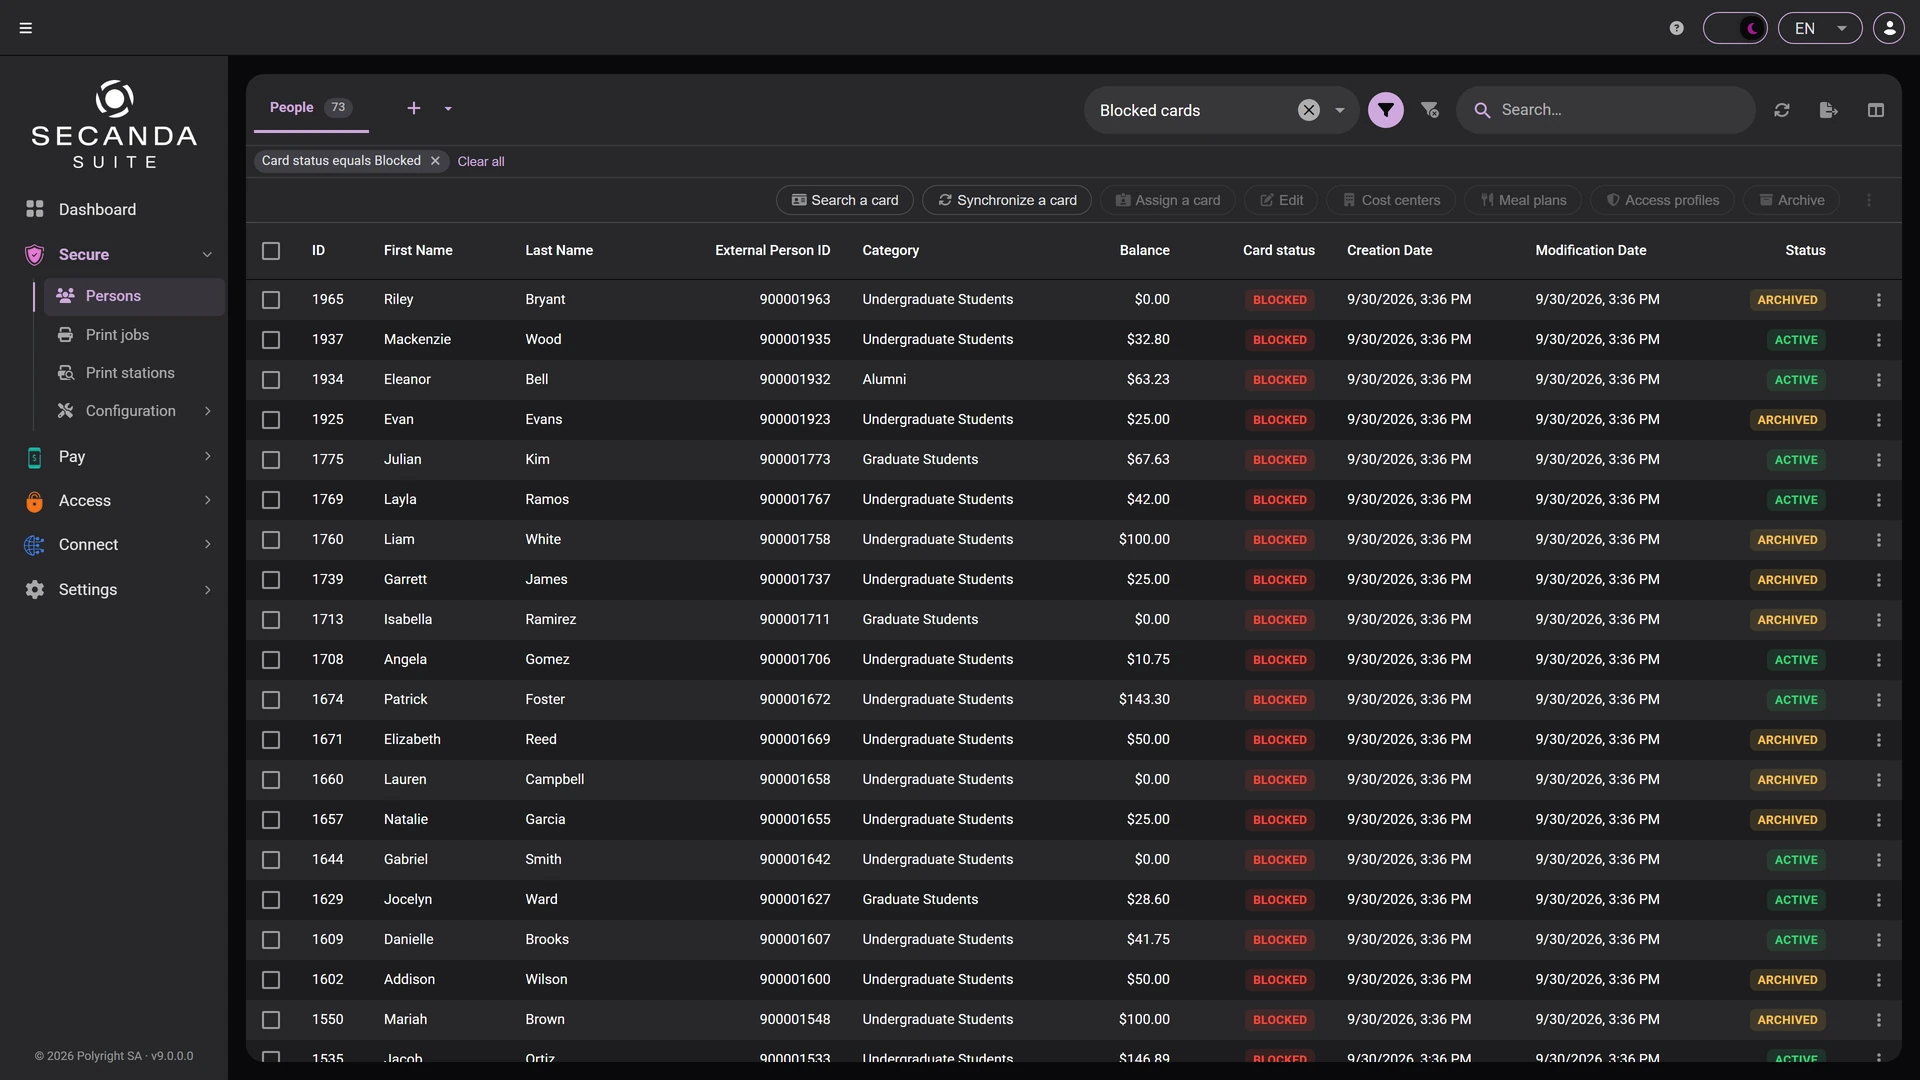Check the row for Liam White
Screen dimensions: 1920x1080
271,540
